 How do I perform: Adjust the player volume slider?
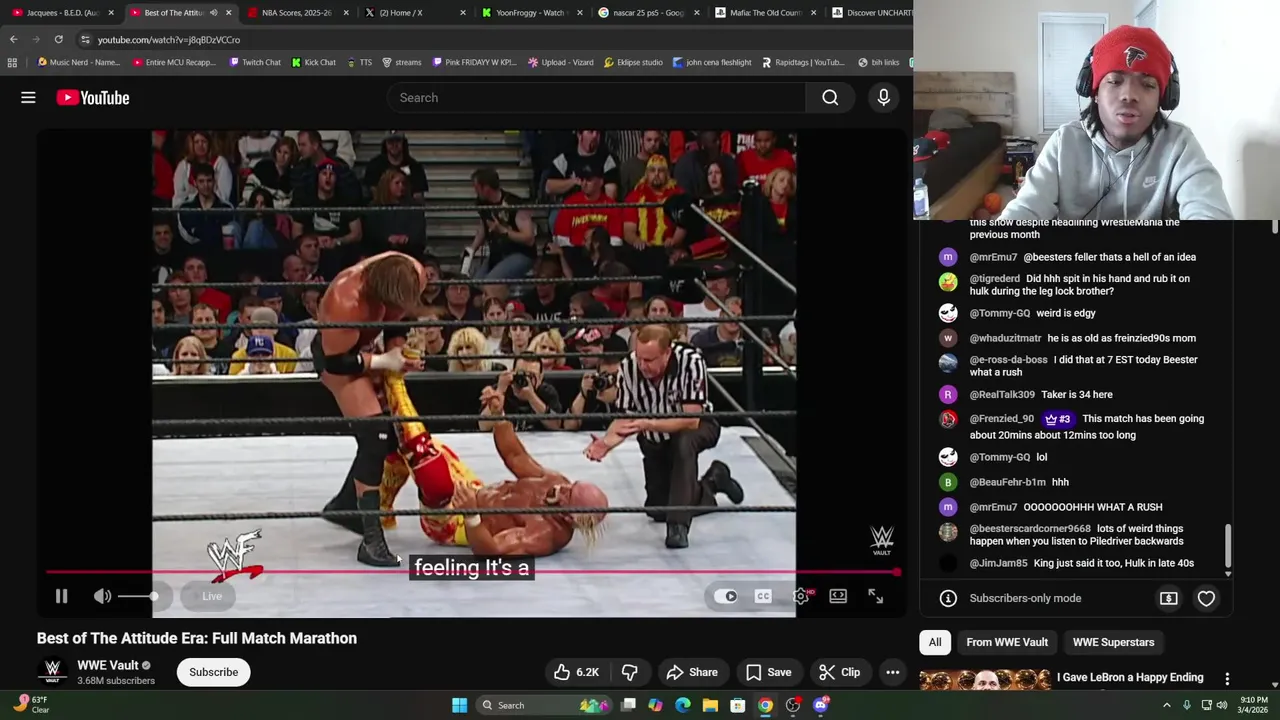[138, 596]
